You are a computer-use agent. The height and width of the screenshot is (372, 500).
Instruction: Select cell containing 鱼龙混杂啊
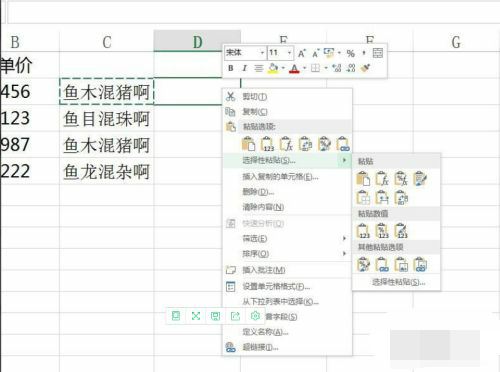coord(107,171)
